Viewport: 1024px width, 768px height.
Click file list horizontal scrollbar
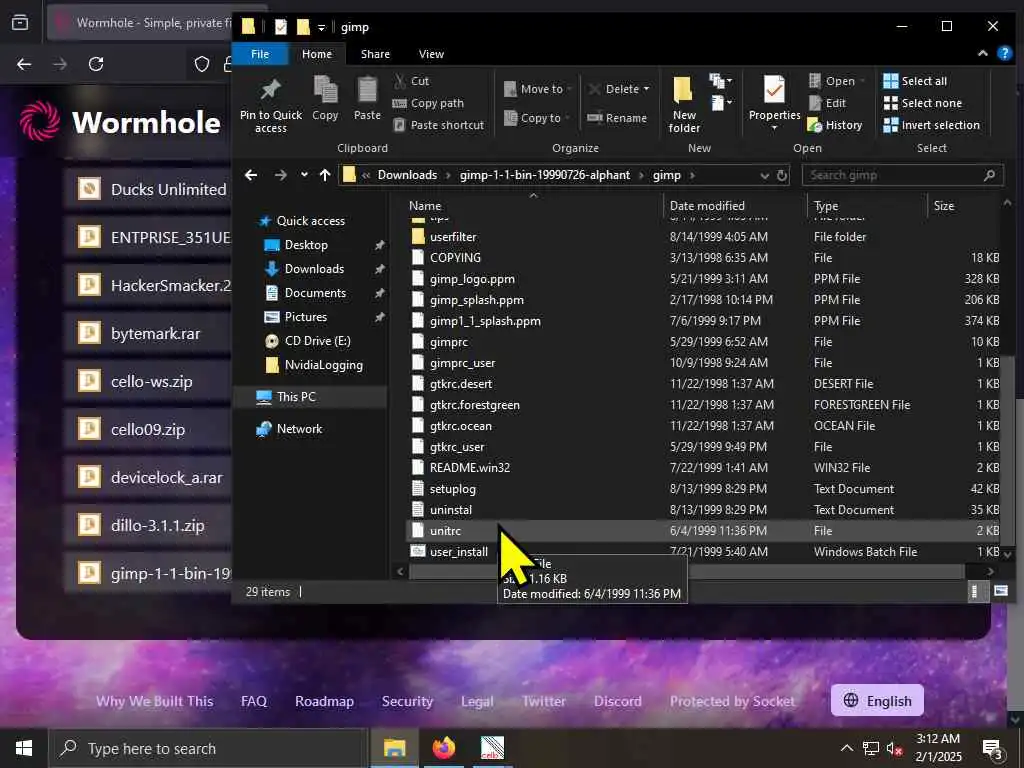(686, 571)
